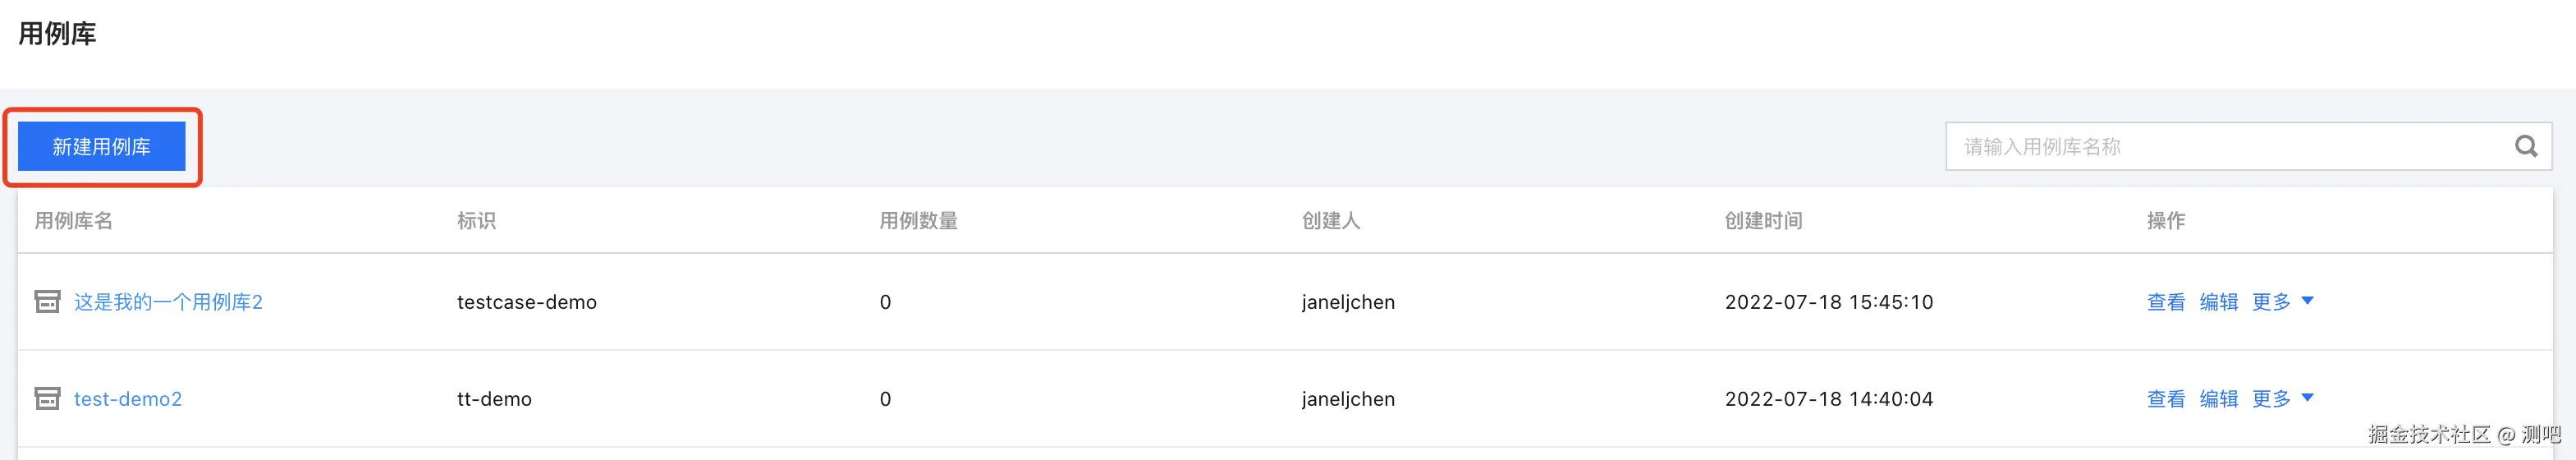This screenshot has width=2576, height=460.
Task: Expand 更多 dropdown in the tt-demo row
Action: tap(2282, 399)
